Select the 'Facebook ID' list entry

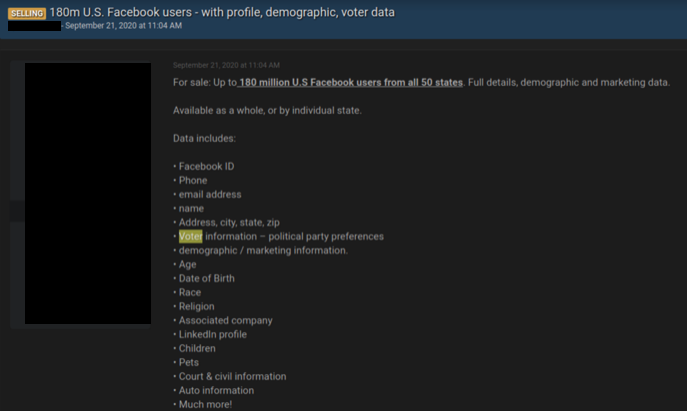coord(206,167)
